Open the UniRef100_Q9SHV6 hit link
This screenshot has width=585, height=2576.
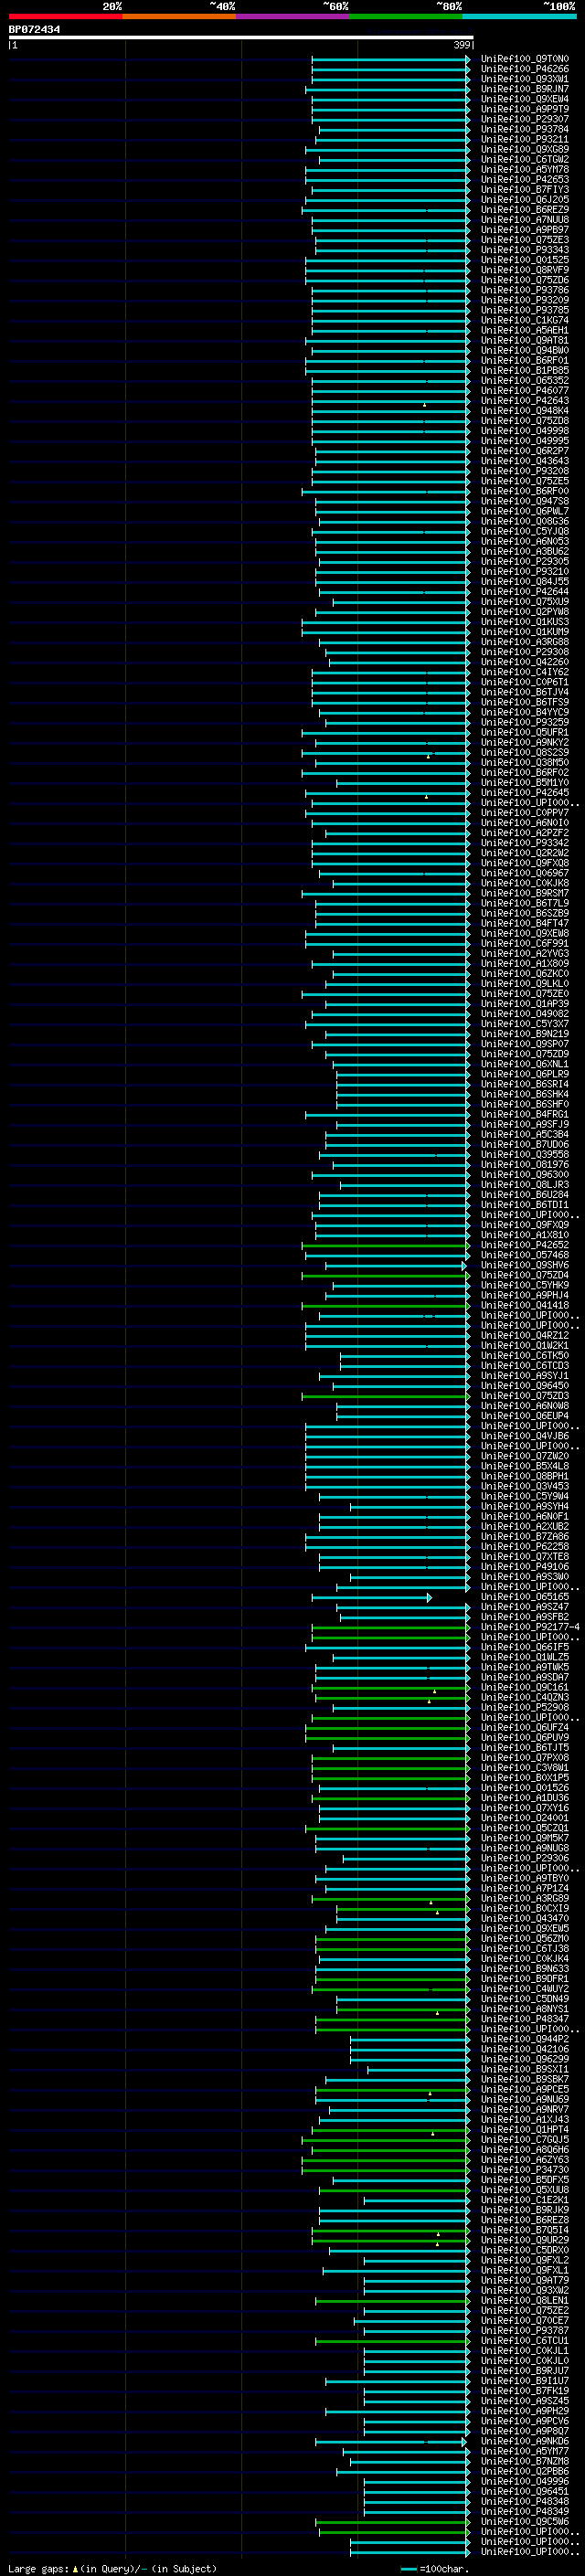click(x=525, y=1264)
